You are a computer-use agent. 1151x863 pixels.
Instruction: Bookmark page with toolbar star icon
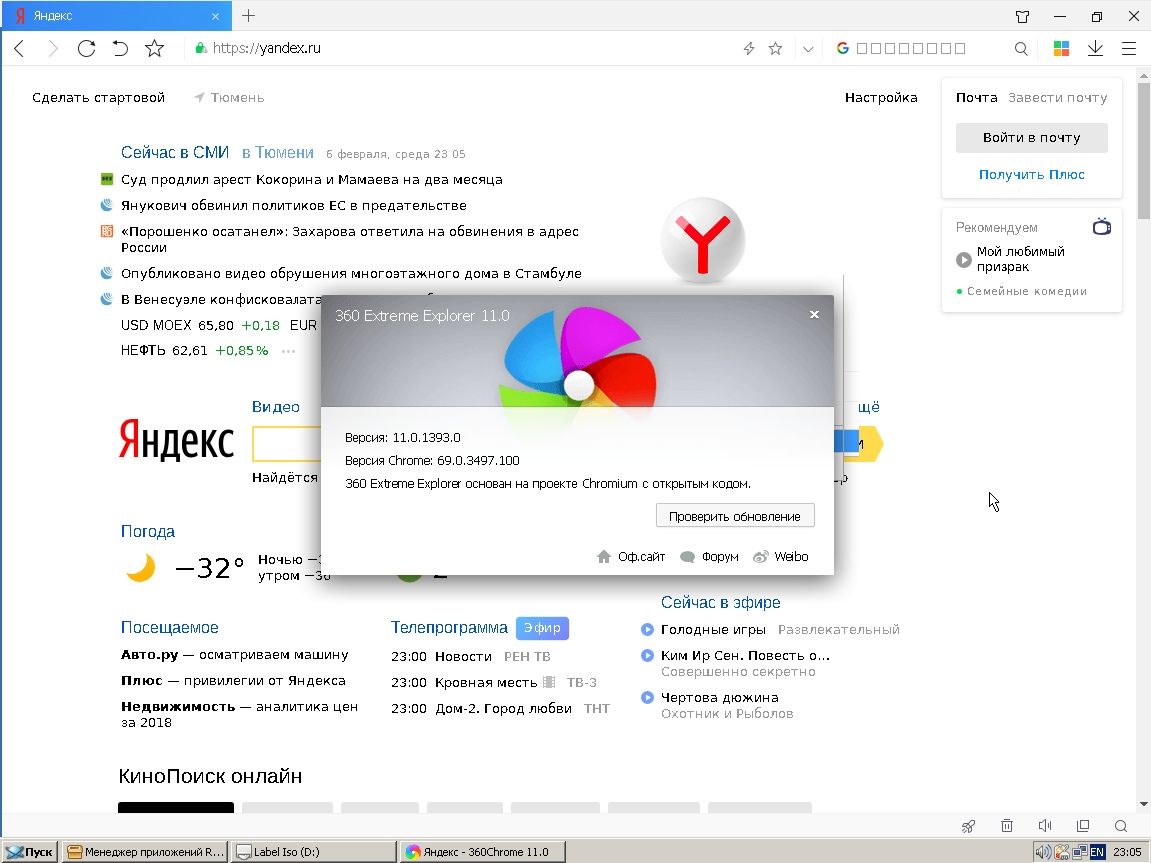pos(154,48)
